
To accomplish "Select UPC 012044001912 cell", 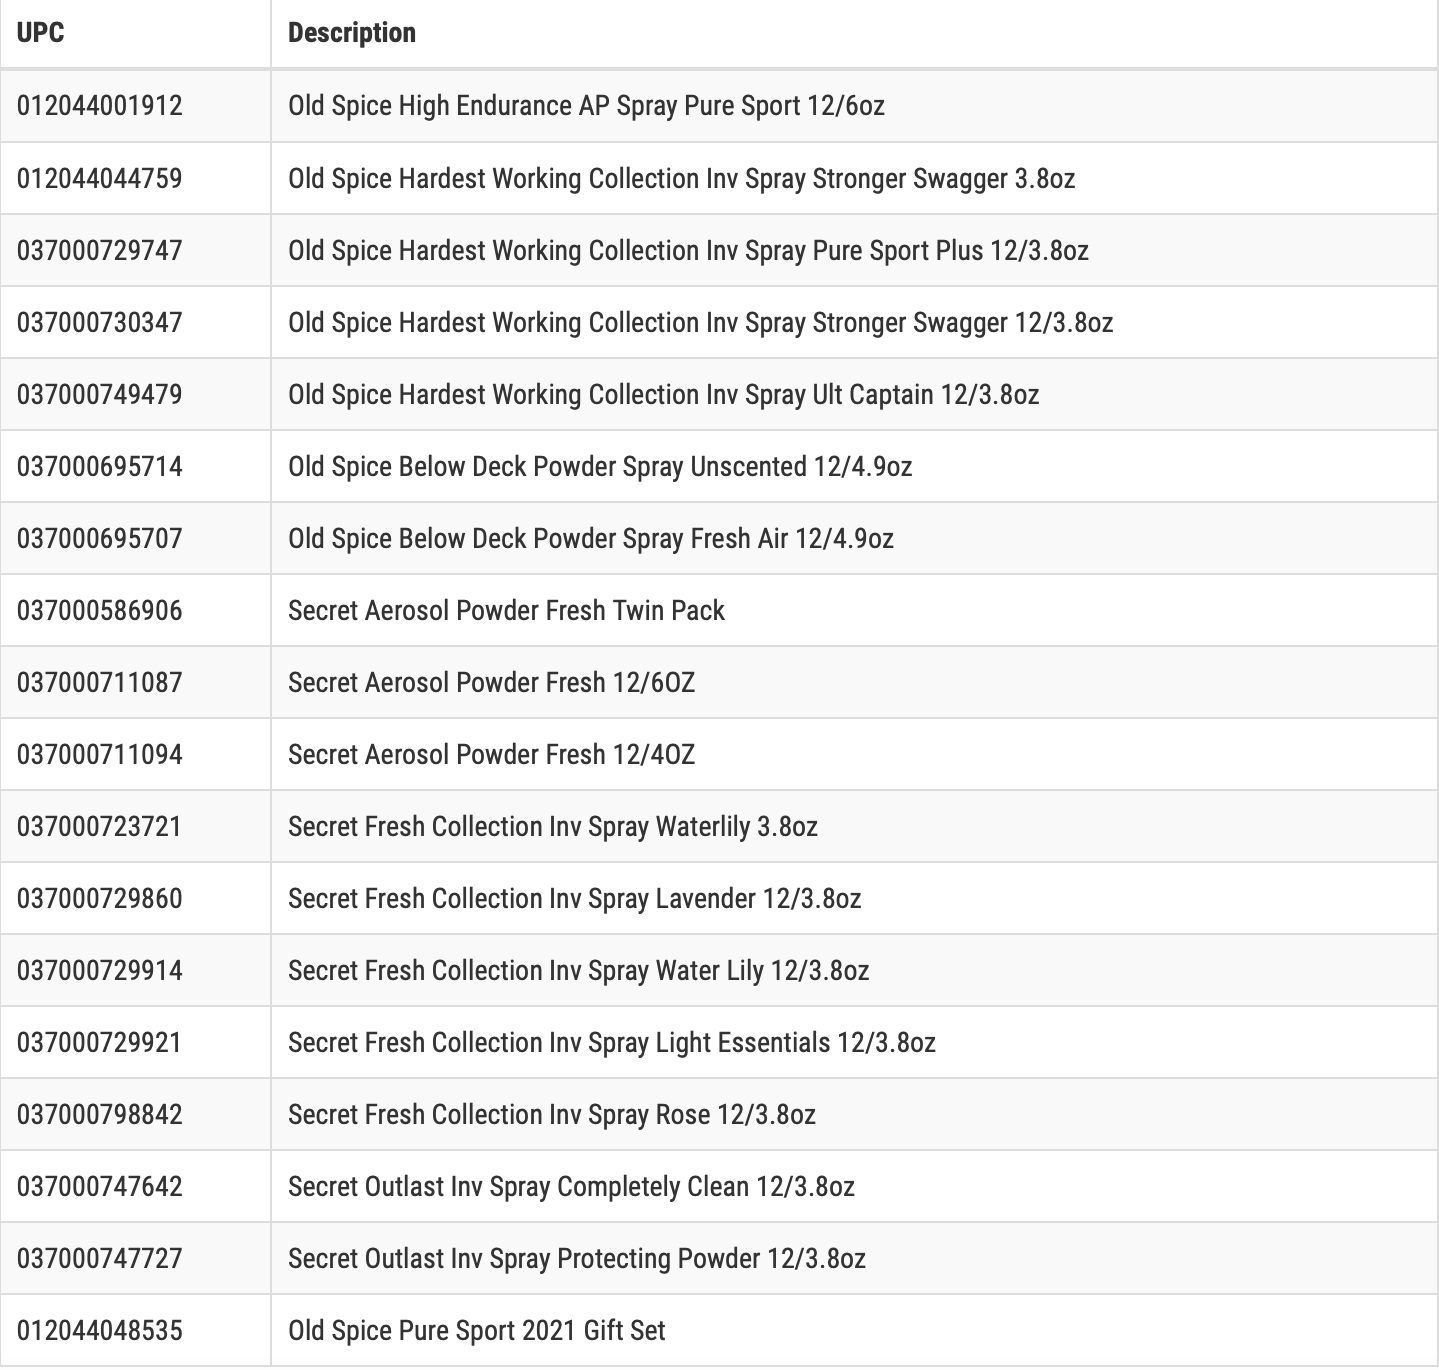I will click(x=100, y=105).
